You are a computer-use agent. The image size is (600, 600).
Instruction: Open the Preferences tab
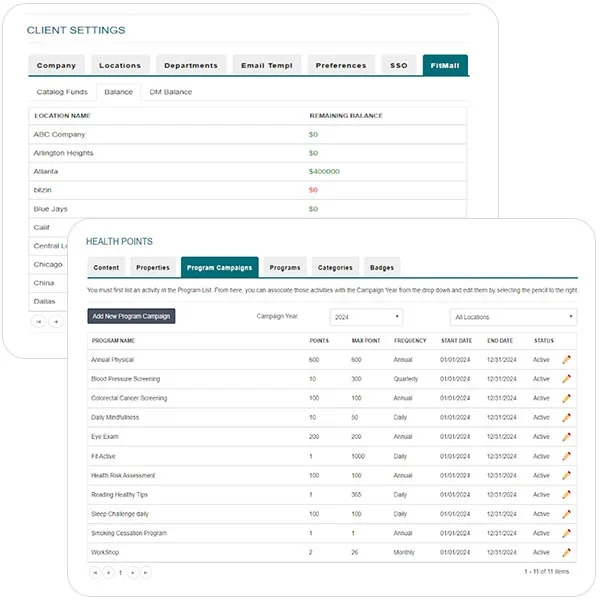tap(341, 65)
